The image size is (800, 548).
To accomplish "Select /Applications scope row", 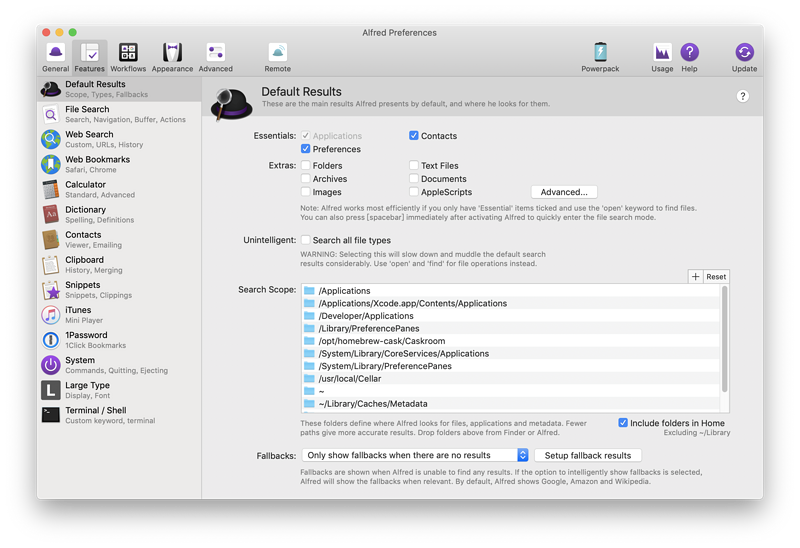I will [511, 291].
